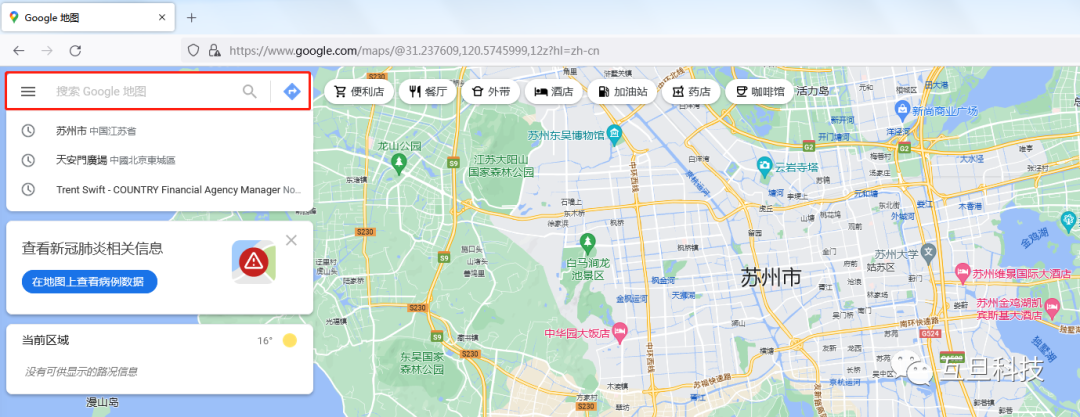The height and width of the screenshot is (417, 1080).
Task: Click the 苏州大学 university marker
Action: pos(928,252)
